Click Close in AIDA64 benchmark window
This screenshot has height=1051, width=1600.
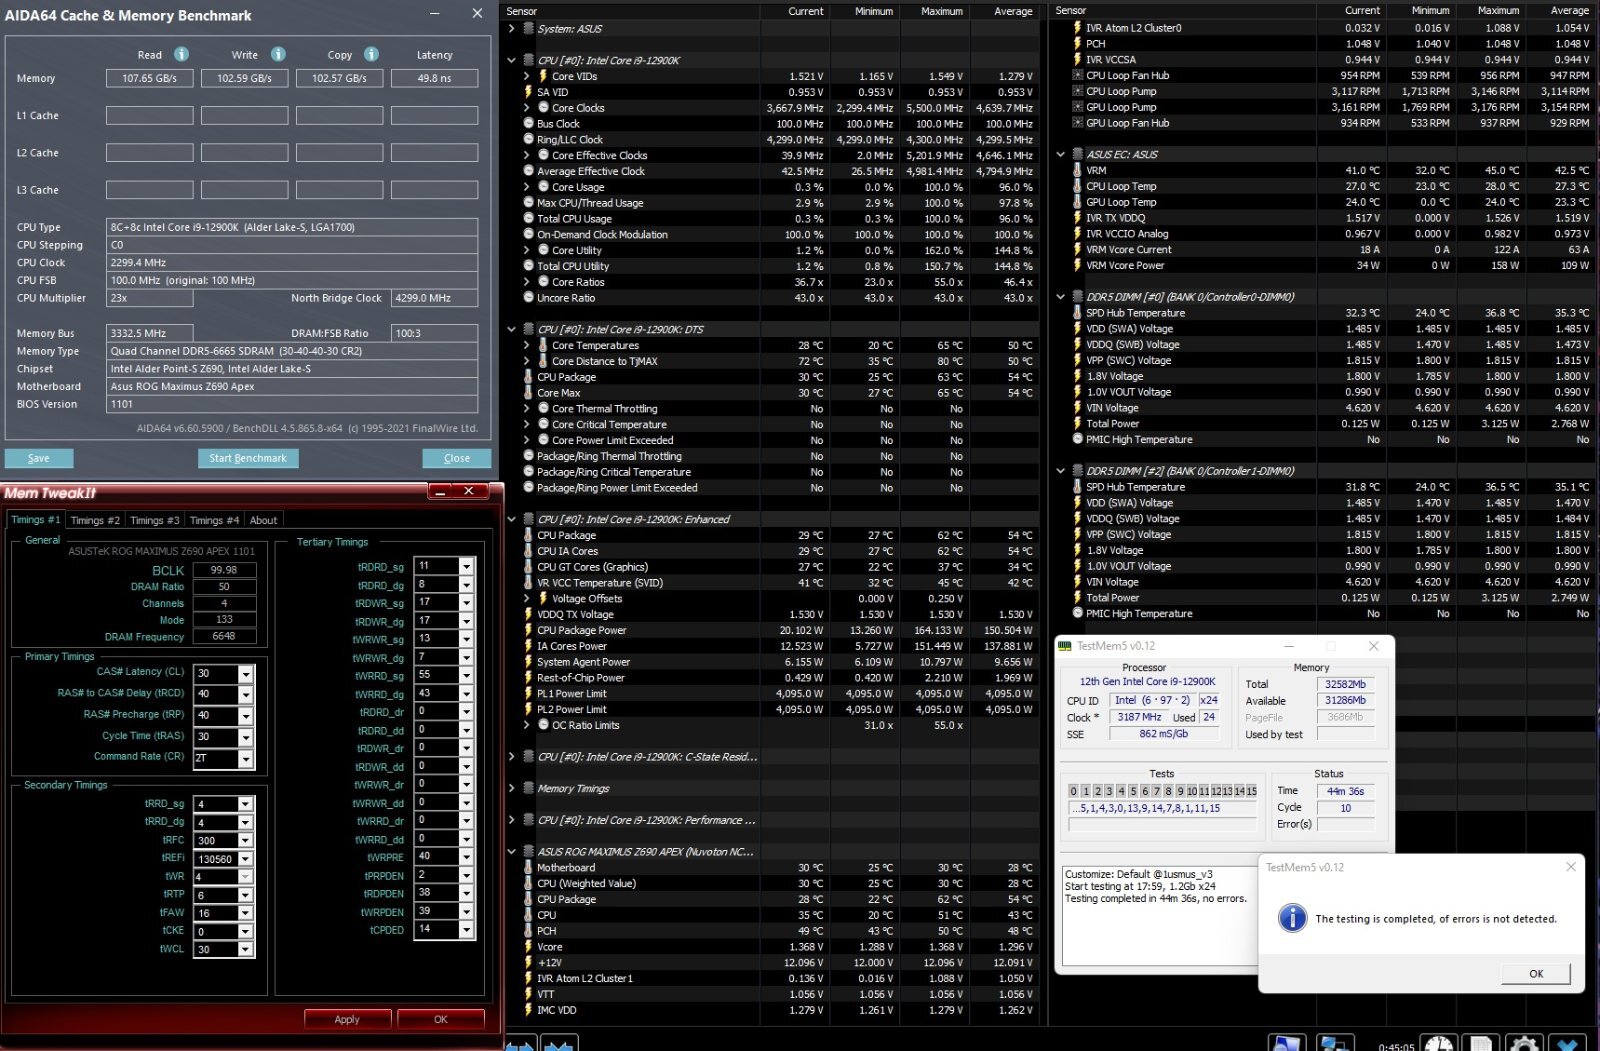tap(457, 458)
